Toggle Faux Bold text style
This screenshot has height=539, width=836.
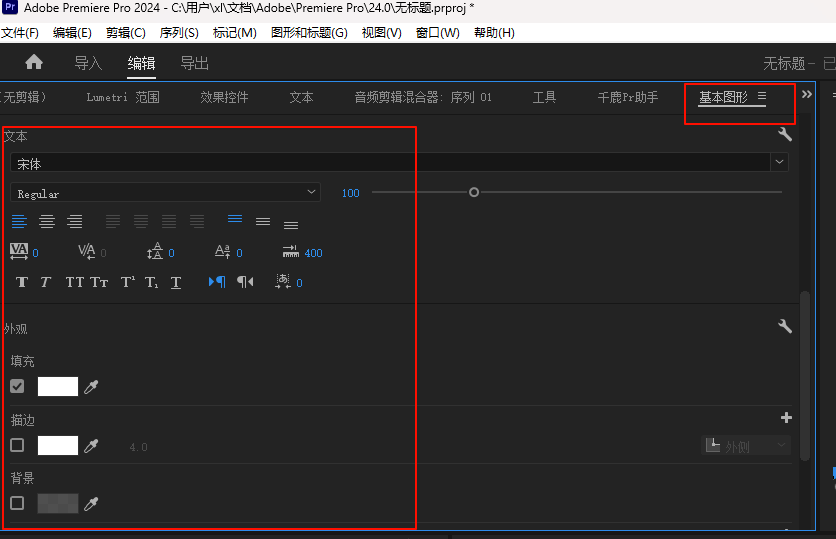tap(22, 282)
